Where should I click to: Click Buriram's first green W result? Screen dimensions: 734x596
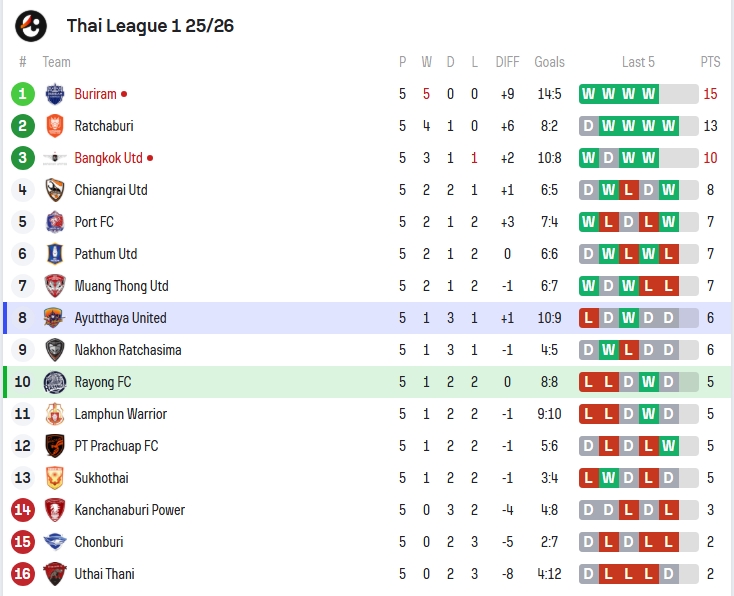(589, 94)
